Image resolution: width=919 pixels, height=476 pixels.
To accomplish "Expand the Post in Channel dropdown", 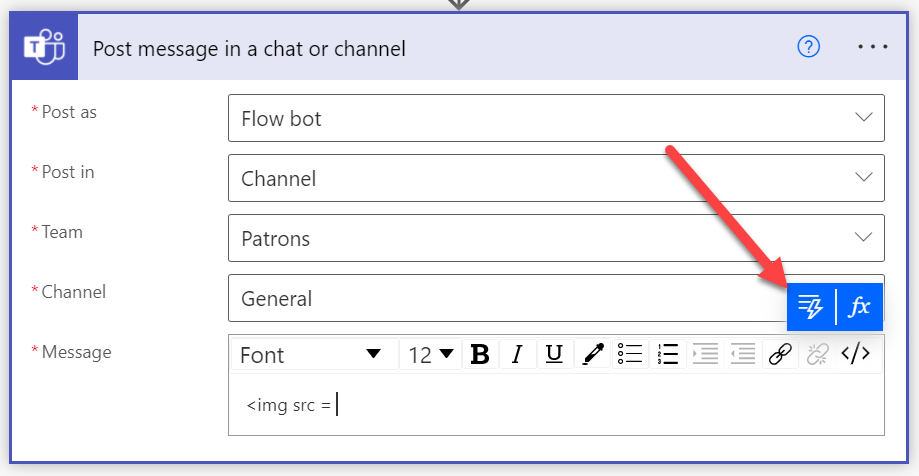I will pyautogui.click(x=864, y=178).
